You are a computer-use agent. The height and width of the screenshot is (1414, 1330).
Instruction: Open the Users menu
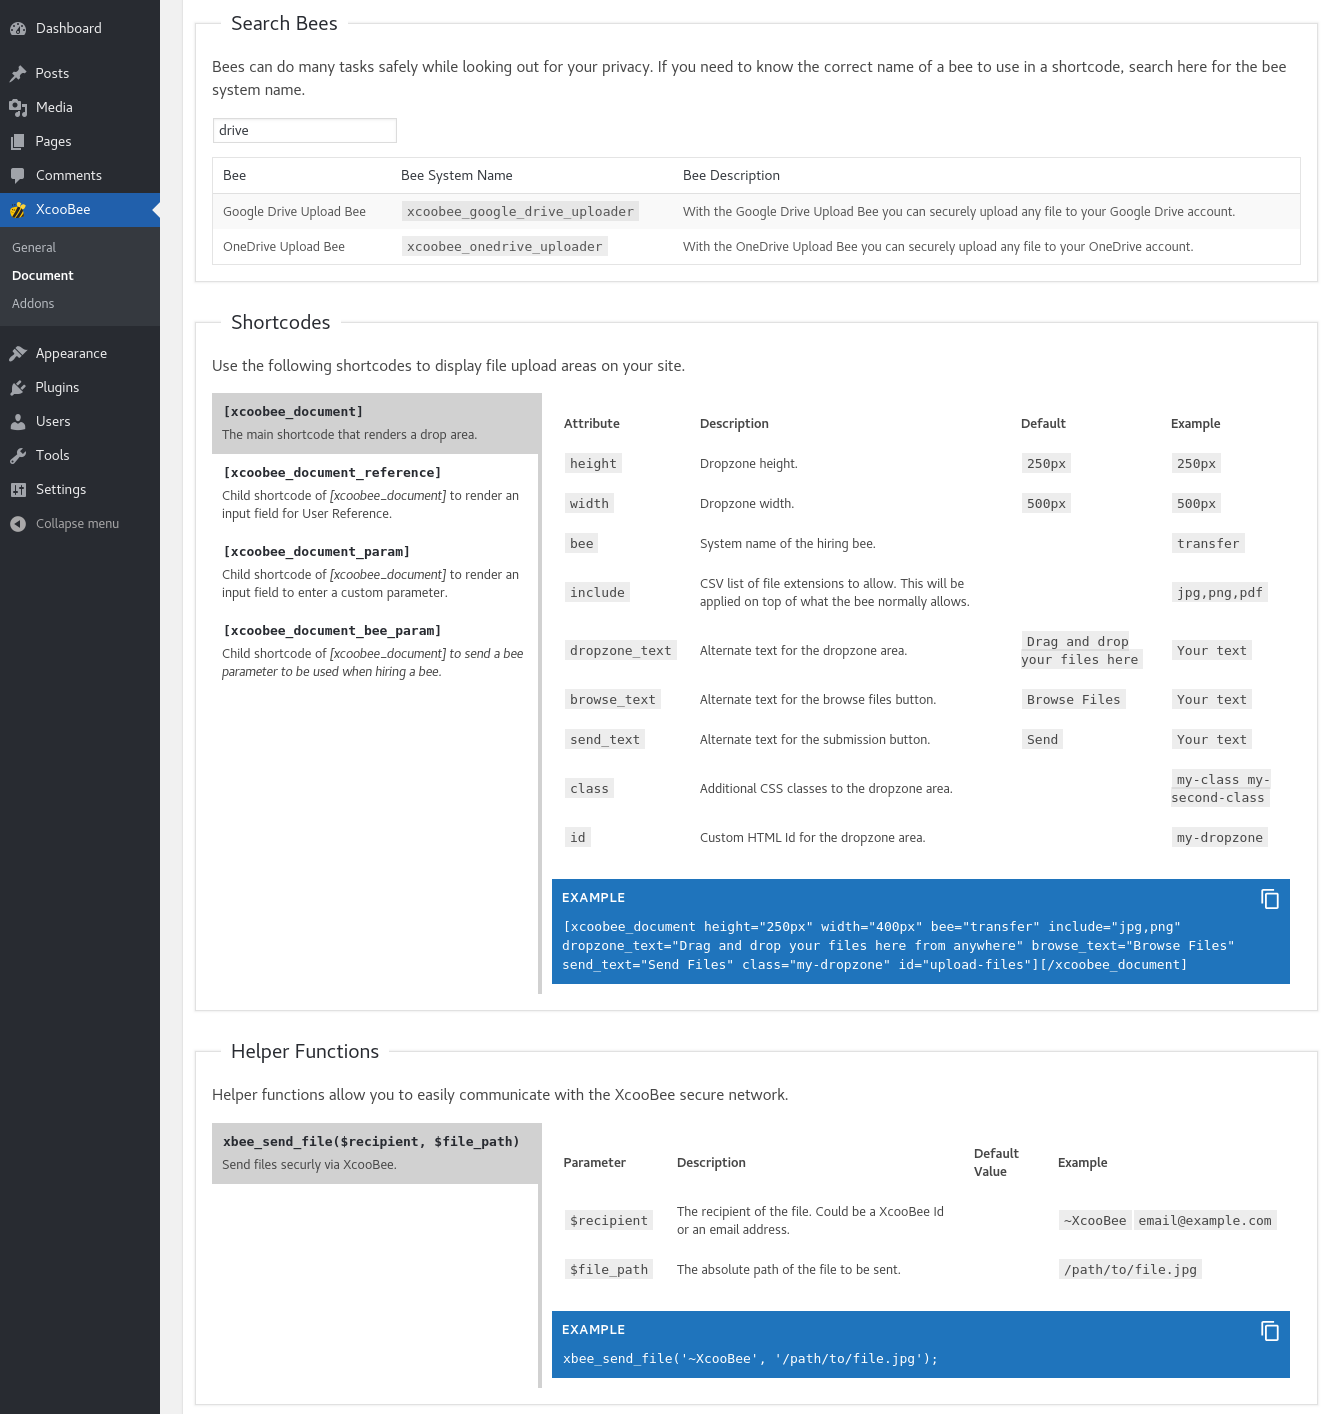pyautogui.click(x=80, y=421)
